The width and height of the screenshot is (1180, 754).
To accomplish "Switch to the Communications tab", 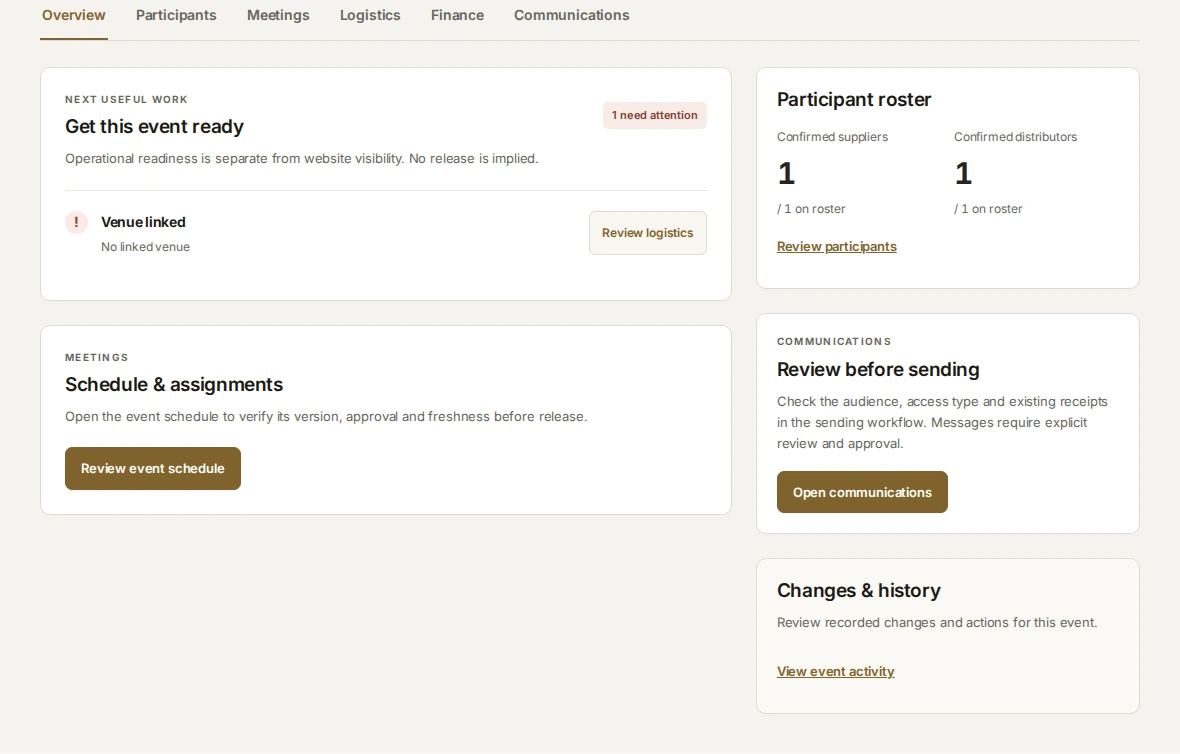I will [x=571, y=16].
